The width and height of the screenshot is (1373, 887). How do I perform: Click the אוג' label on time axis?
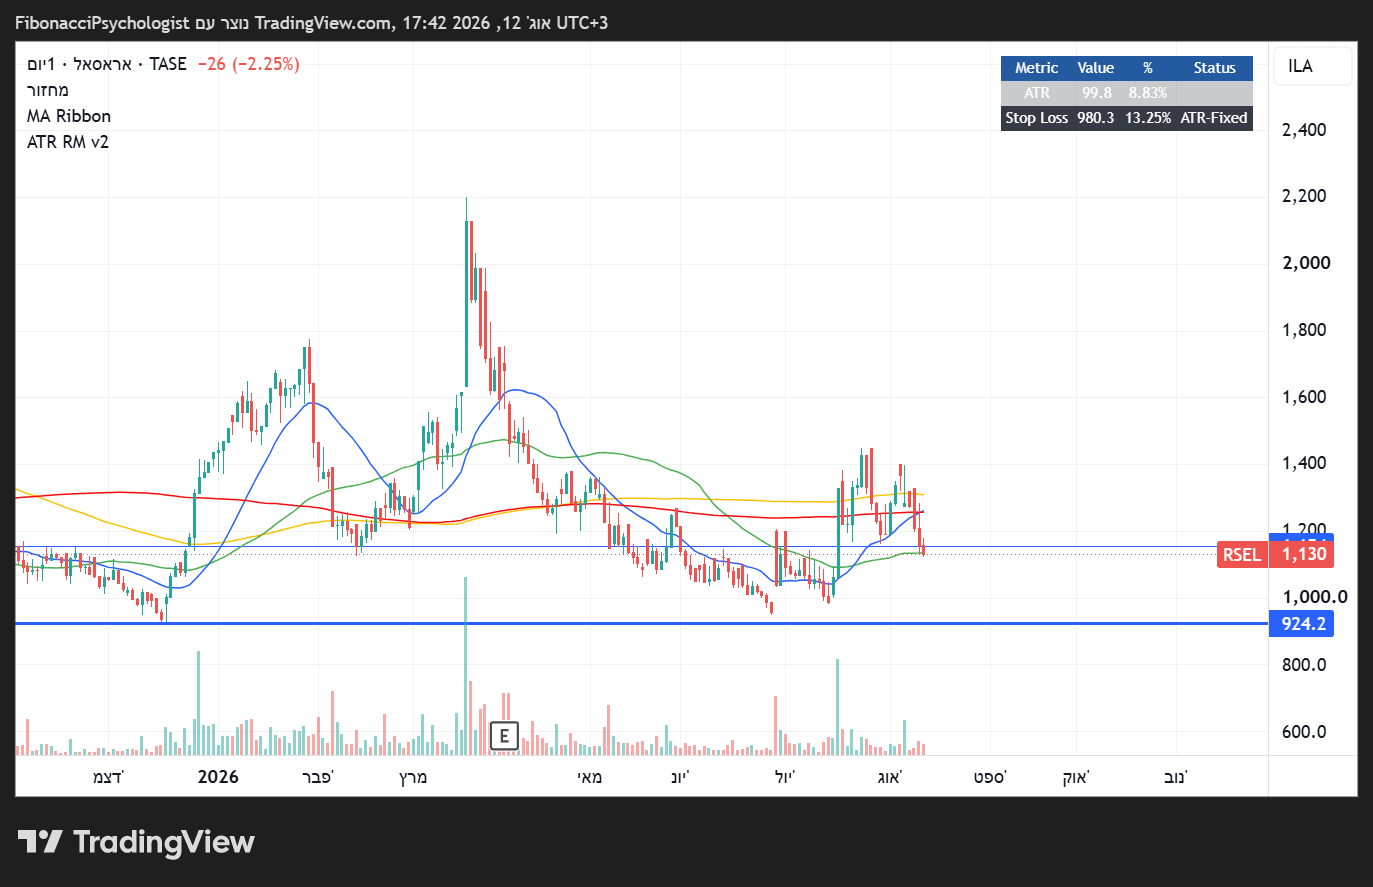pos(890,778)
